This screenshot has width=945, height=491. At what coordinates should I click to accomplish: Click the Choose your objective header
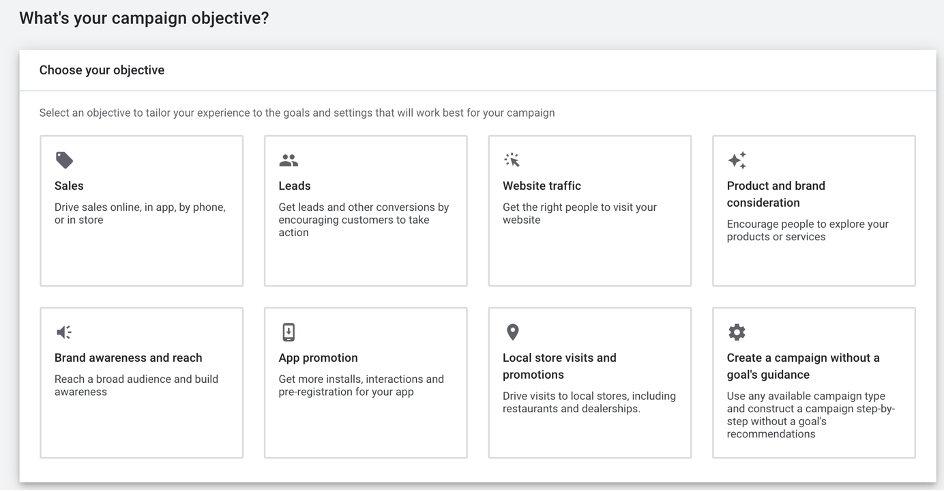tap(102, 71)
